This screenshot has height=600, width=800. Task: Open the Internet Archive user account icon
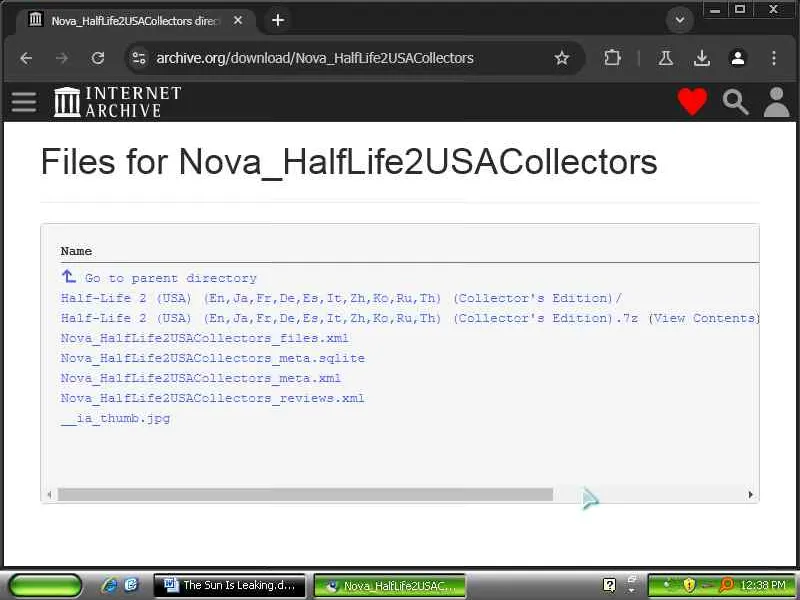coord(776,102)
